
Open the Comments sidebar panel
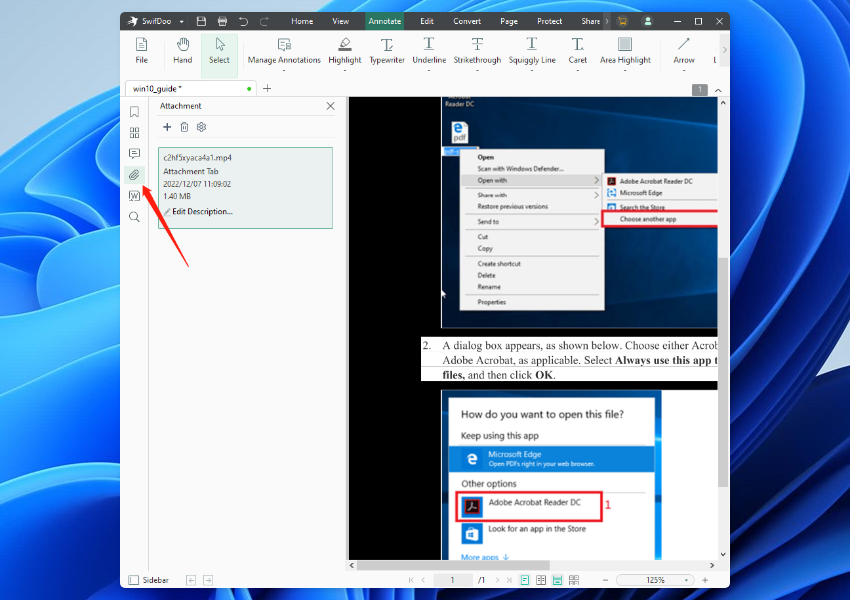click(134, 153)
